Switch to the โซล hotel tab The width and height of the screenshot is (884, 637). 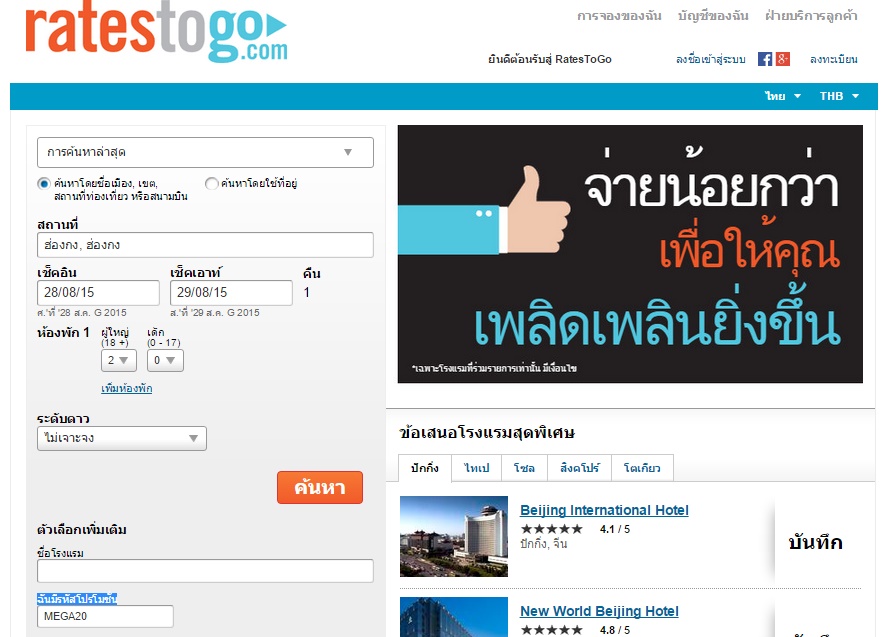coord(524,468)
